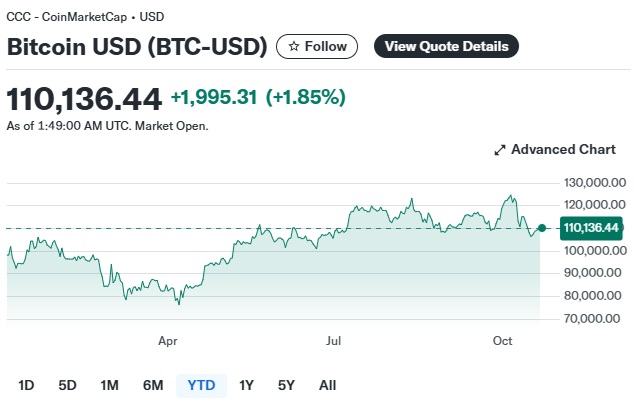642x404 pixels.
Task: Switch chart to 6M range
Action: (153, 385)
